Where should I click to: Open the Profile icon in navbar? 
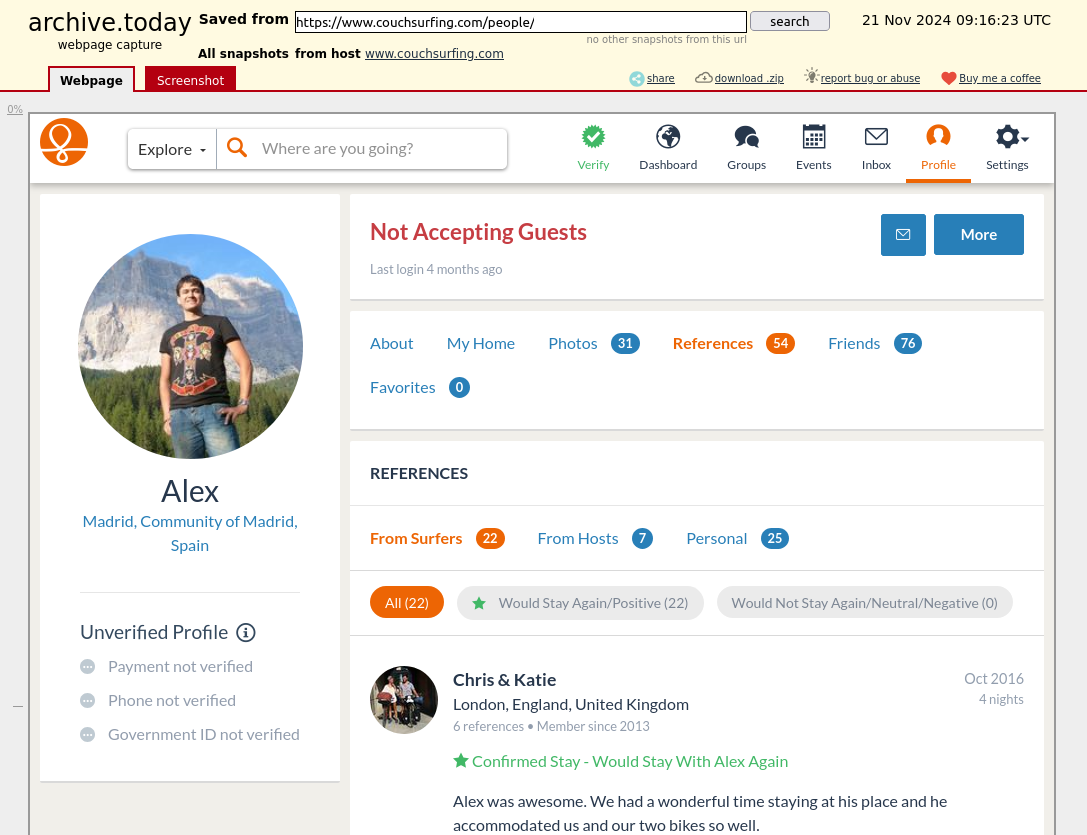click(x=938, y=136)
